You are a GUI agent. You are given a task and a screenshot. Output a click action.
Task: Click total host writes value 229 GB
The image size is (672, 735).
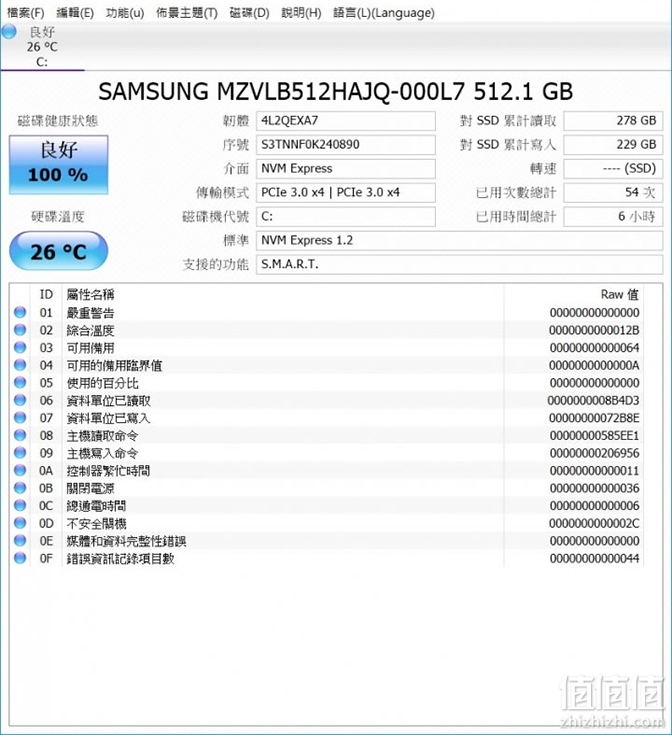point(613,145)
